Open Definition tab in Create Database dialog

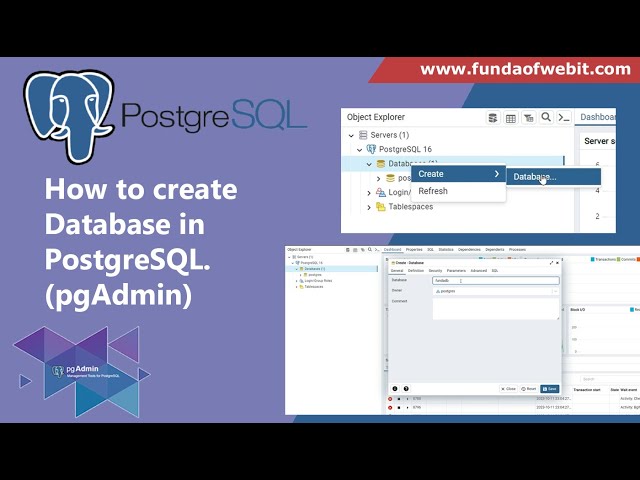coord(416,271)
